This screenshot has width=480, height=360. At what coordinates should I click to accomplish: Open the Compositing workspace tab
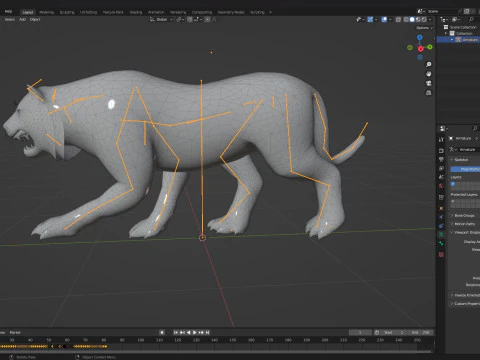tap(202, 12)
